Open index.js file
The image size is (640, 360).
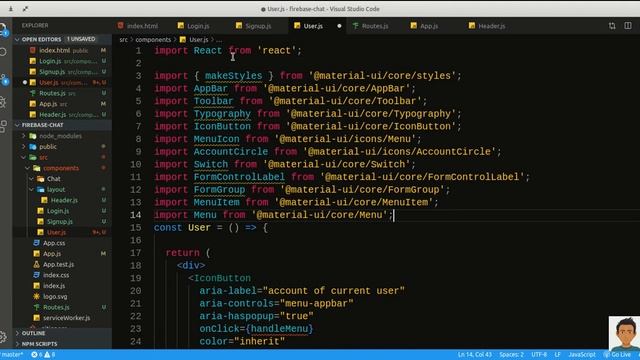coord(54,286)
